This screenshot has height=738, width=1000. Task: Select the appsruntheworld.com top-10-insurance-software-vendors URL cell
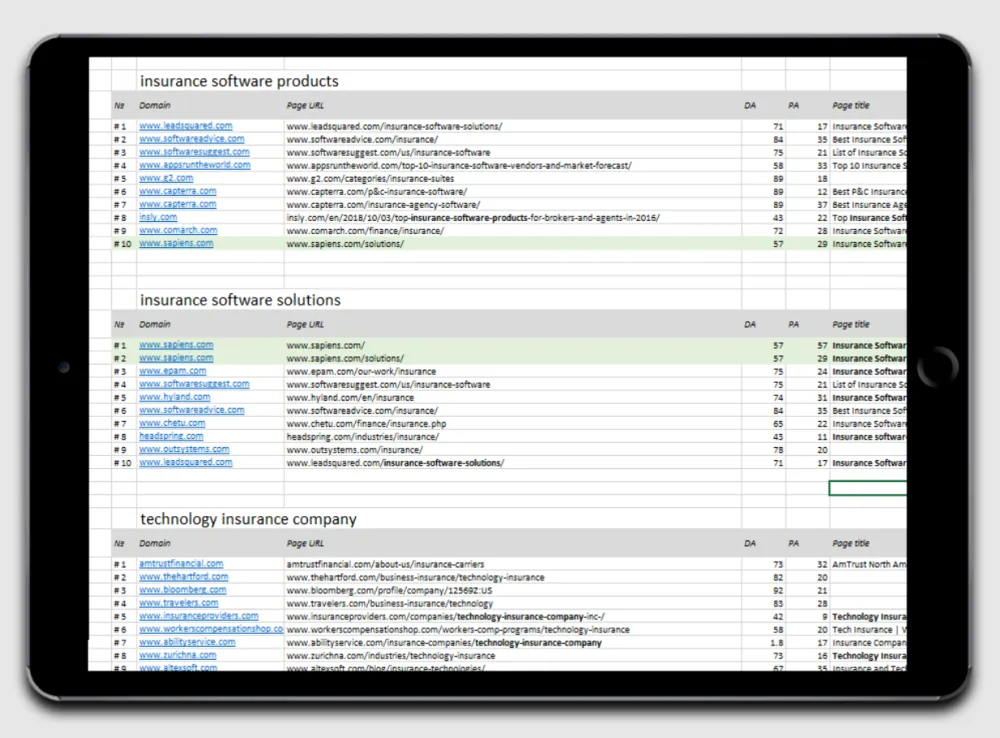tap(459, 165)
